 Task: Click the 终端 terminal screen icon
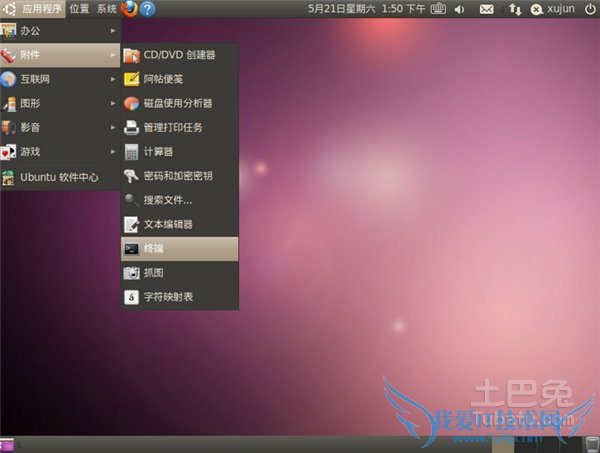(x=132, y=249)
